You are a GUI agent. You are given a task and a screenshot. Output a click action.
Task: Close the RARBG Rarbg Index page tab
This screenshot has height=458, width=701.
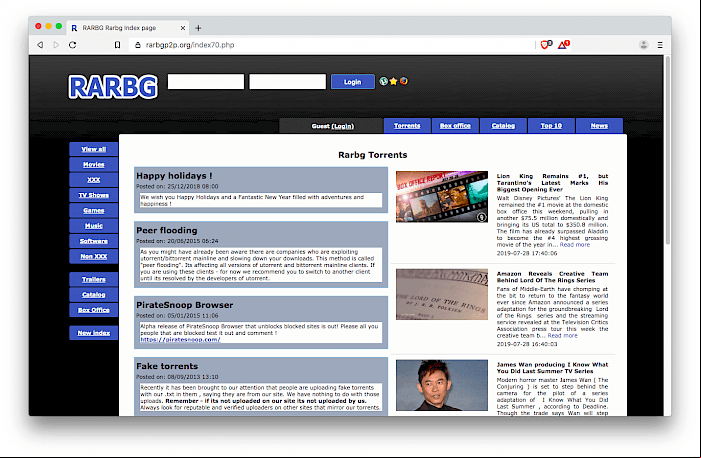coord(183,28)
